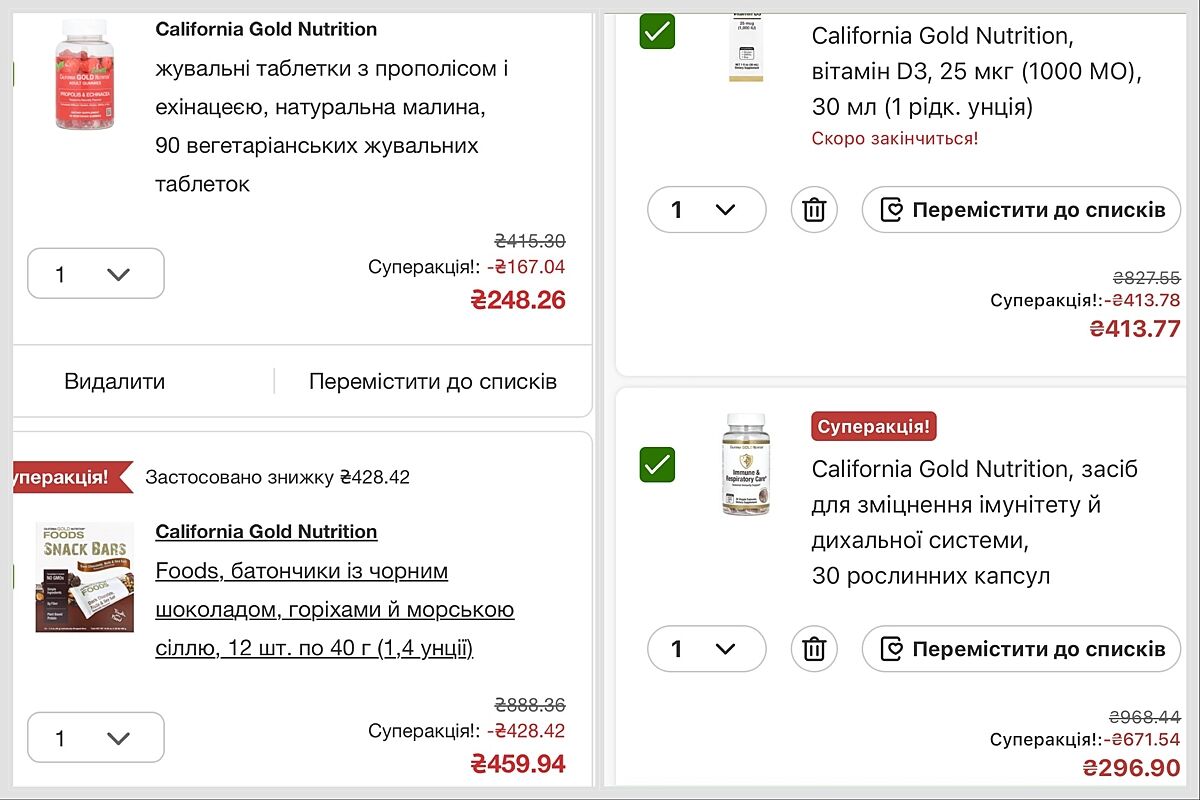Open quantity dropdown for propolis chewable tablets

pyautogui.click(x=96, y=274)
